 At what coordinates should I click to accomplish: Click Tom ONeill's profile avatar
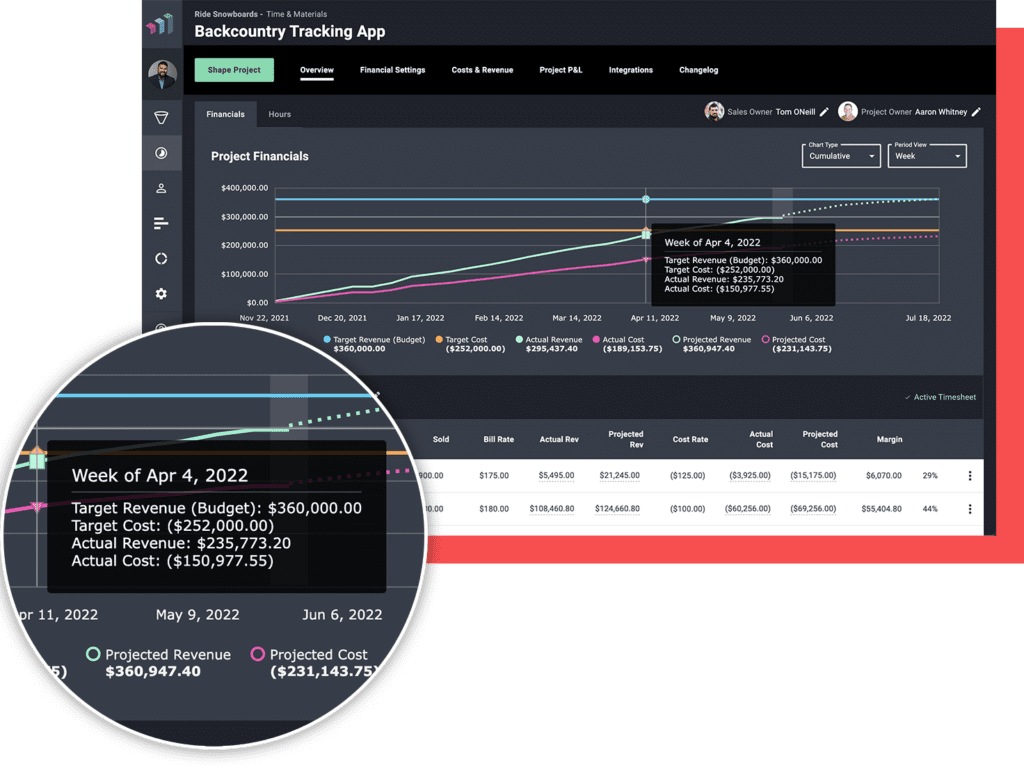click(x=713, y=111)
